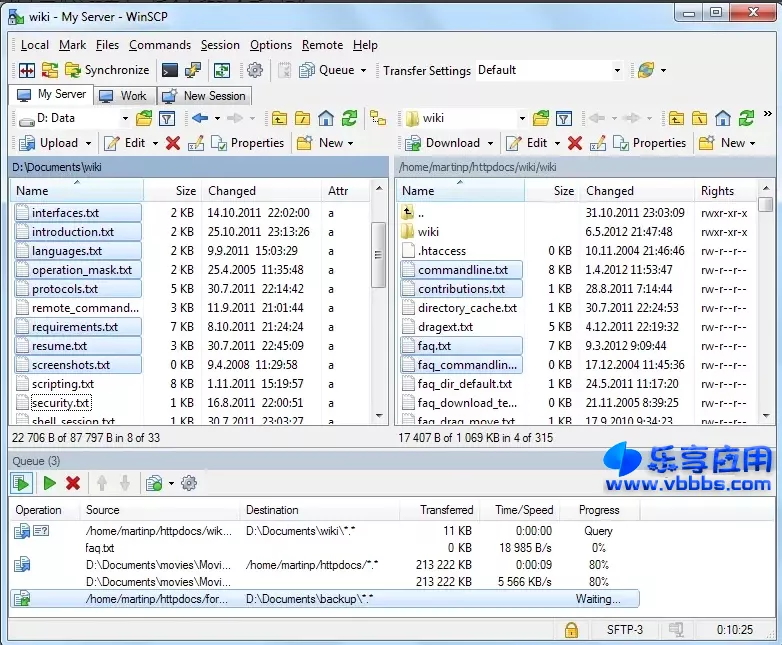Click the Filter icon in local panel
The height and width of the screenshot is (645, 782).
tap(167, 119)
